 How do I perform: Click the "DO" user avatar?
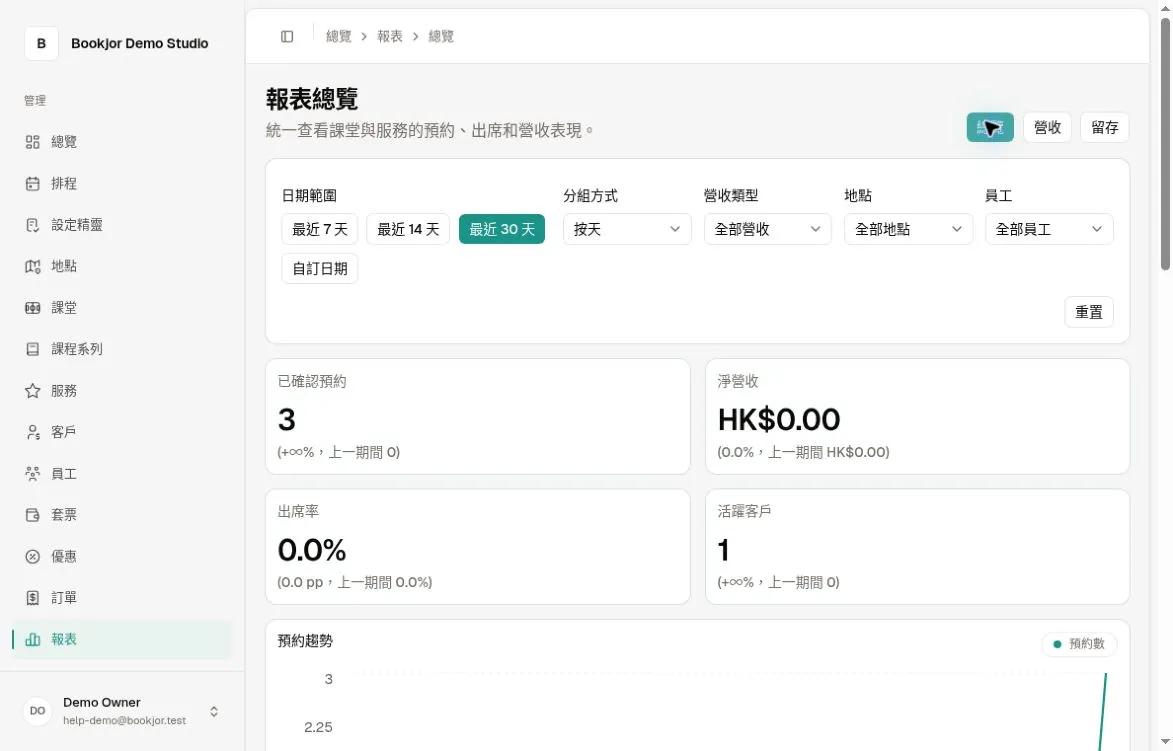click(x=37, y=711)
